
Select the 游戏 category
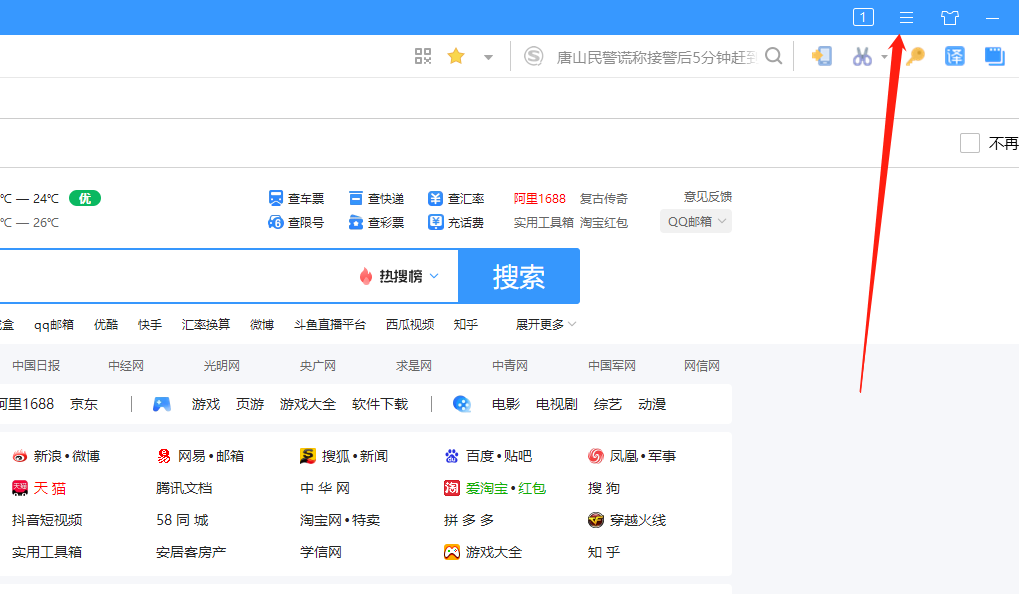(206, 404)
